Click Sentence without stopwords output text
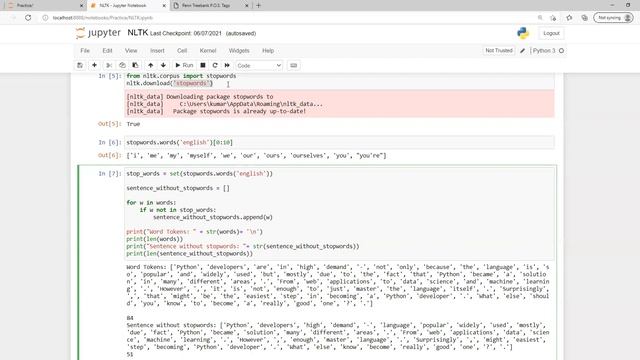 pos(338,336)
